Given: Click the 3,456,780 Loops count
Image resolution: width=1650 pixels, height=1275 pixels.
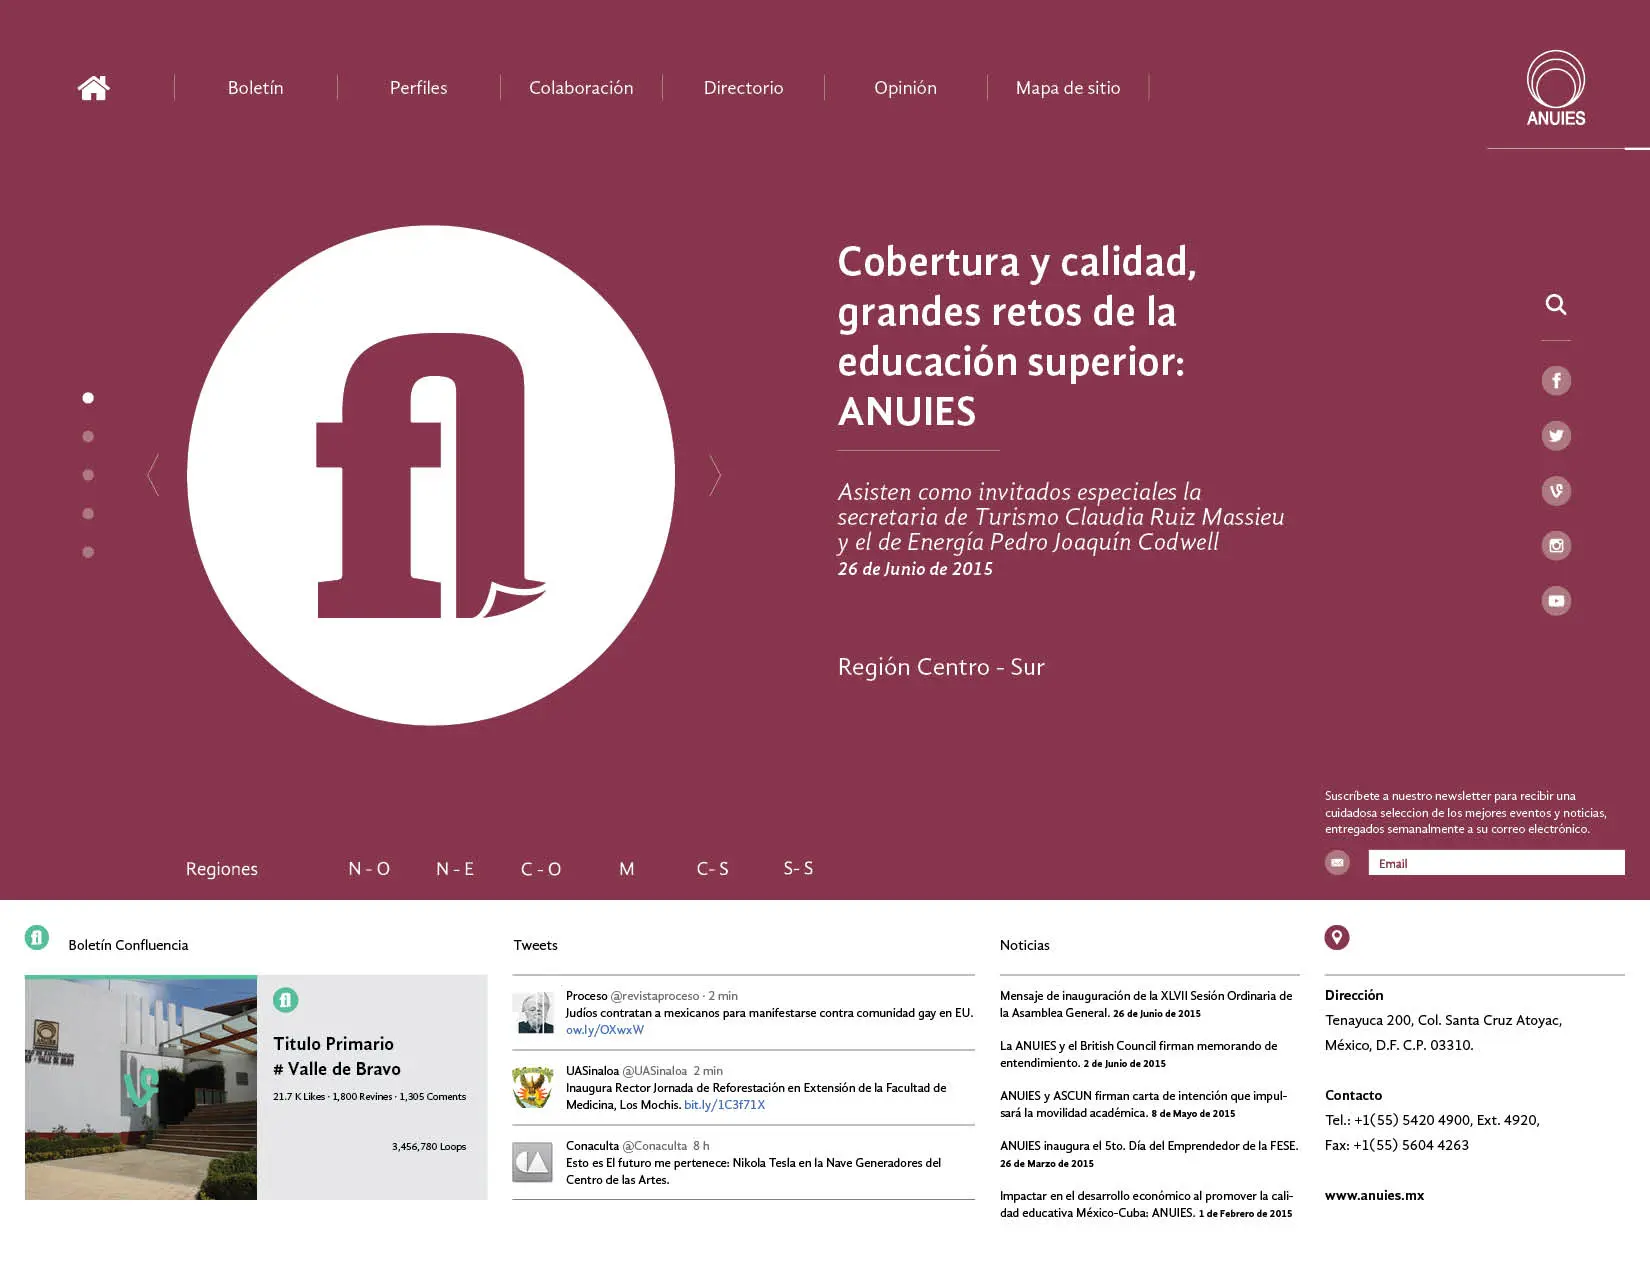Looking at the screenshot, I should tap(429, 1147).
